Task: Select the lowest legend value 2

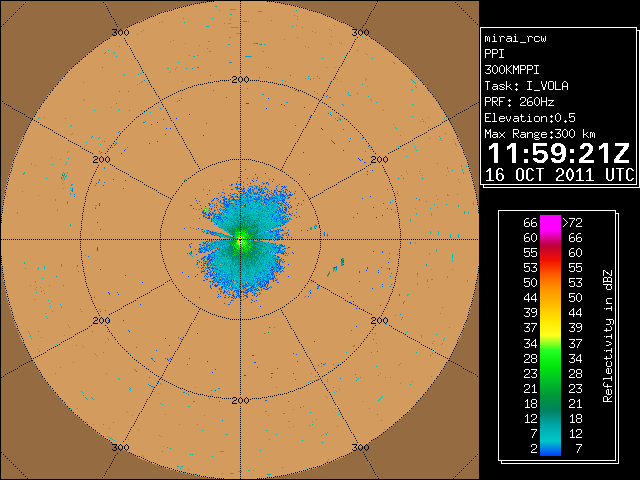Action: [x=533, y=449]
